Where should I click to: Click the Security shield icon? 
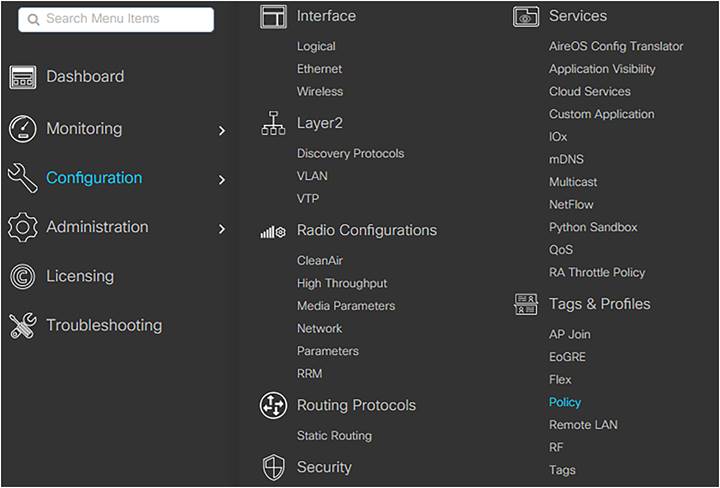pos(273,467)
